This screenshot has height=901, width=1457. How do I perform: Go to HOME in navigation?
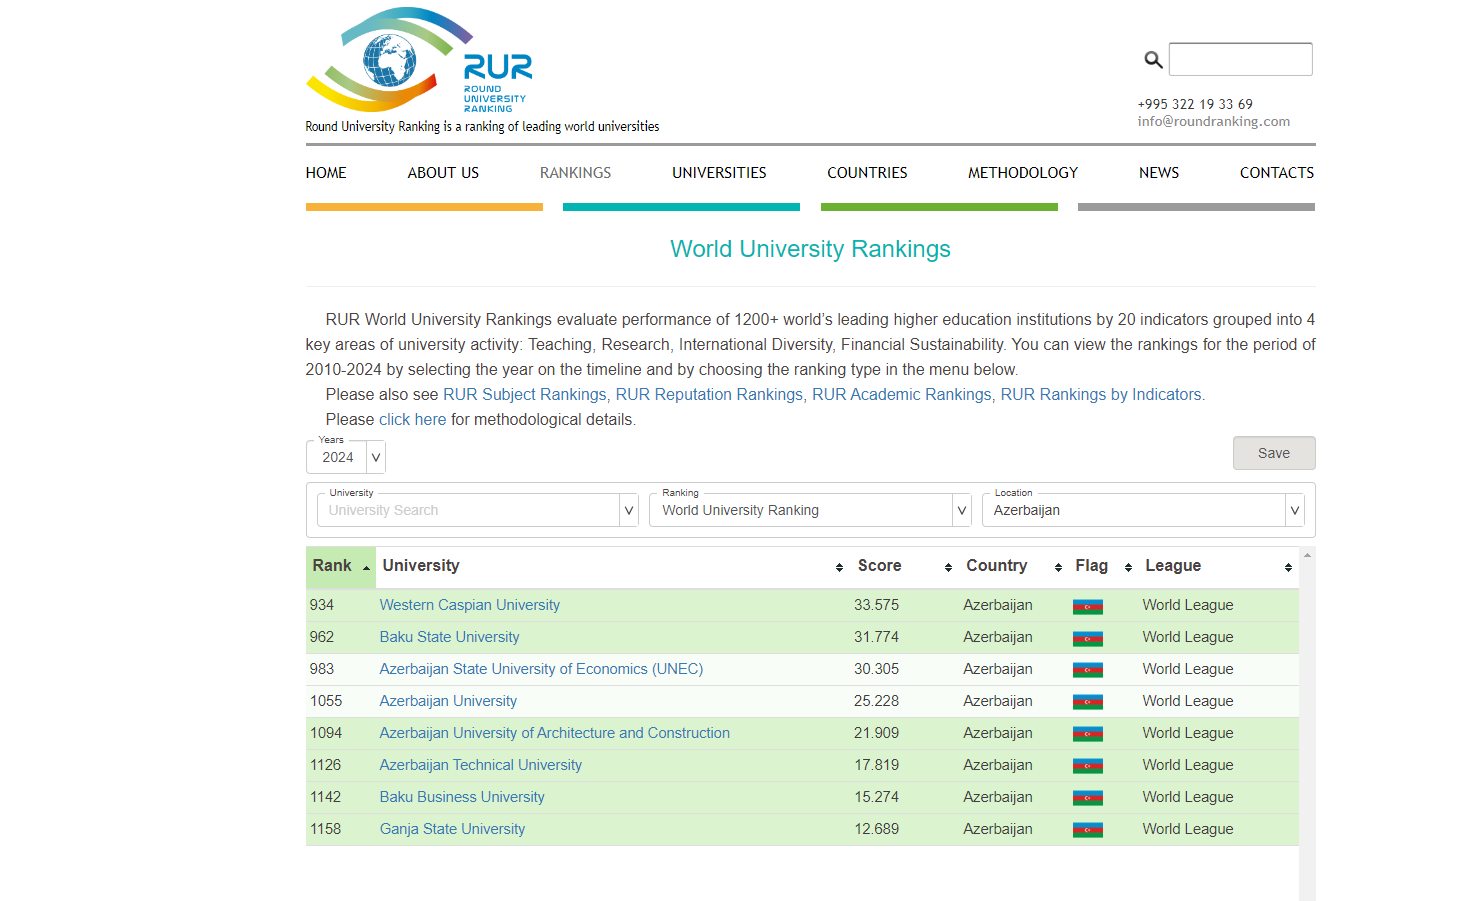point(326,173)
